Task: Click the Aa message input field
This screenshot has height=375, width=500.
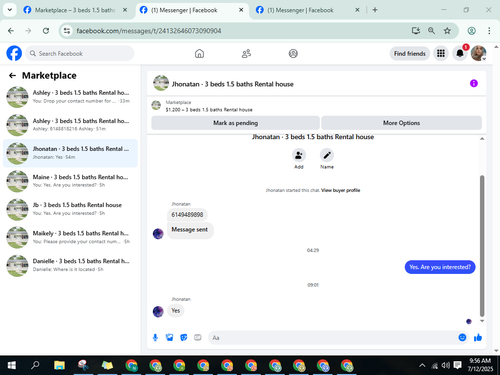Action: click(333, 338)
